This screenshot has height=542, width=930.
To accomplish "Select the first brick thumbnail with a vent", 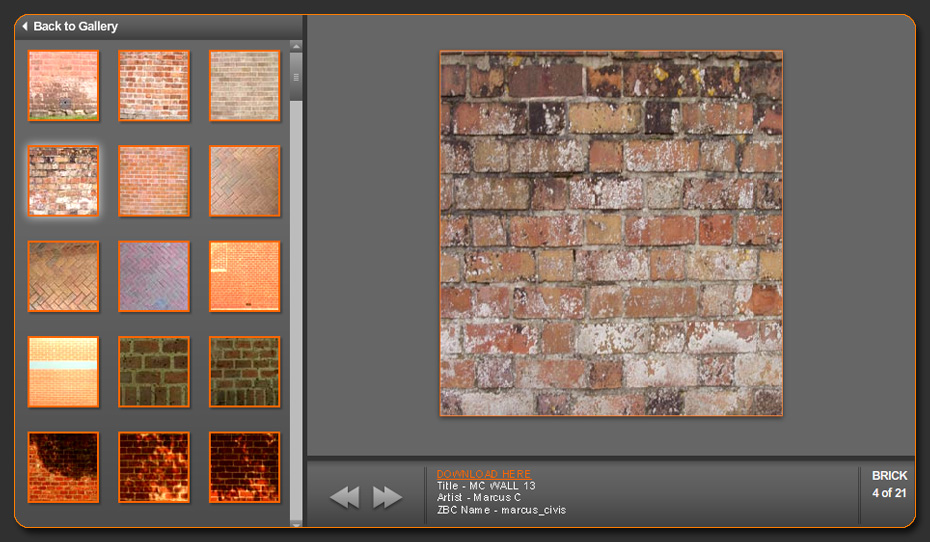I will click(x=64, y=86).
